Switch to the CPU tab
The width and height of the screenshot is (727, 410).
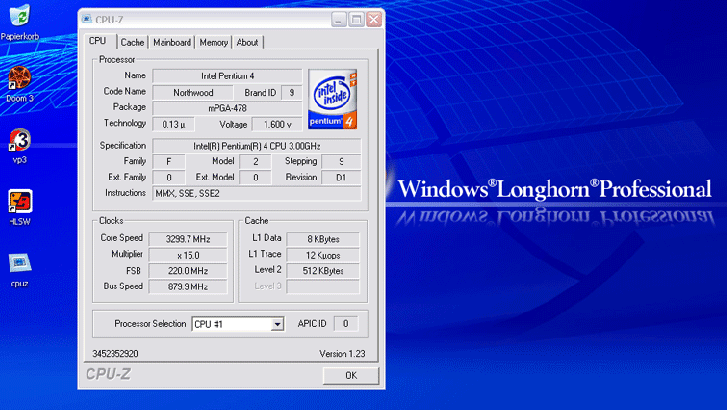(97, 41)
